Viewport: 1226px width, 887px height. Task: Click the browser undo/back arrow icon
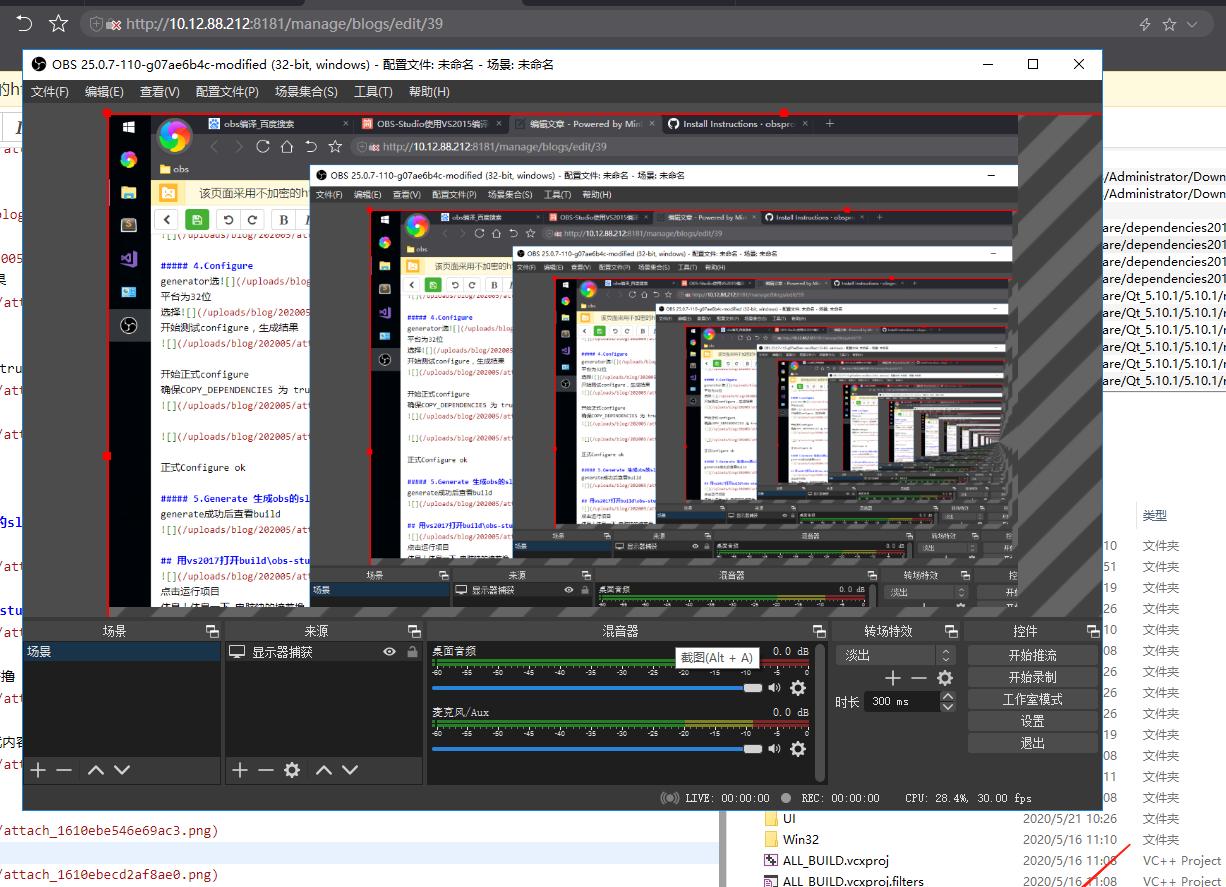(25, 23)
